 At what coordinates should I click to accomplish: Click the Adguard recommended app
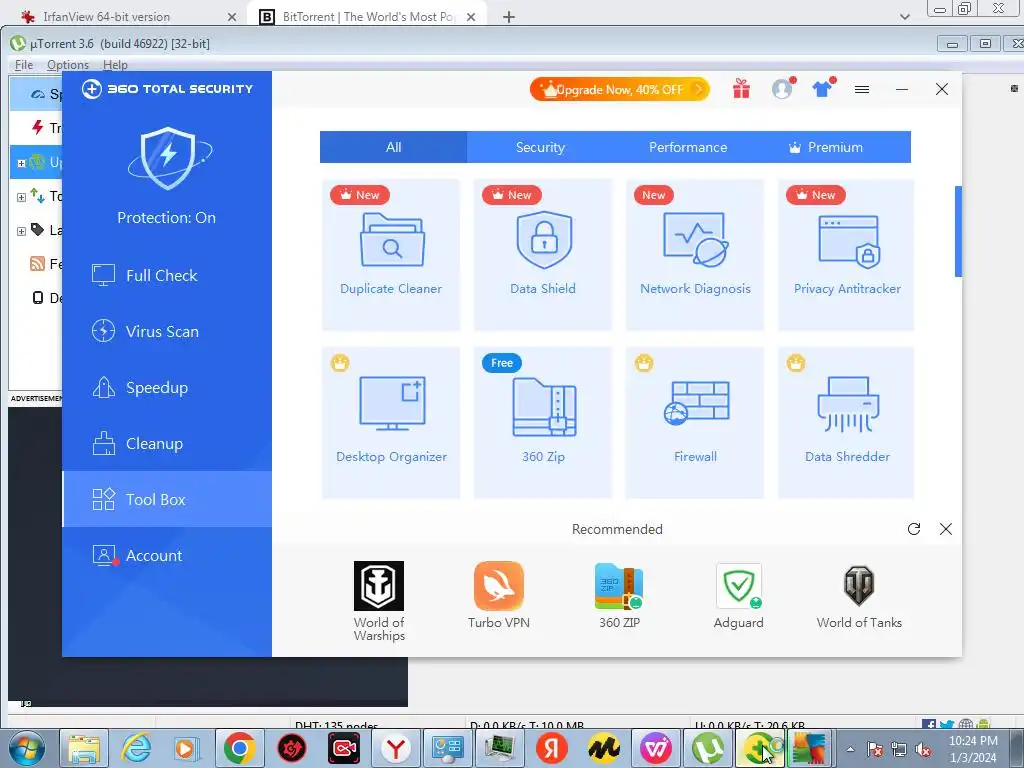[739, 595]
